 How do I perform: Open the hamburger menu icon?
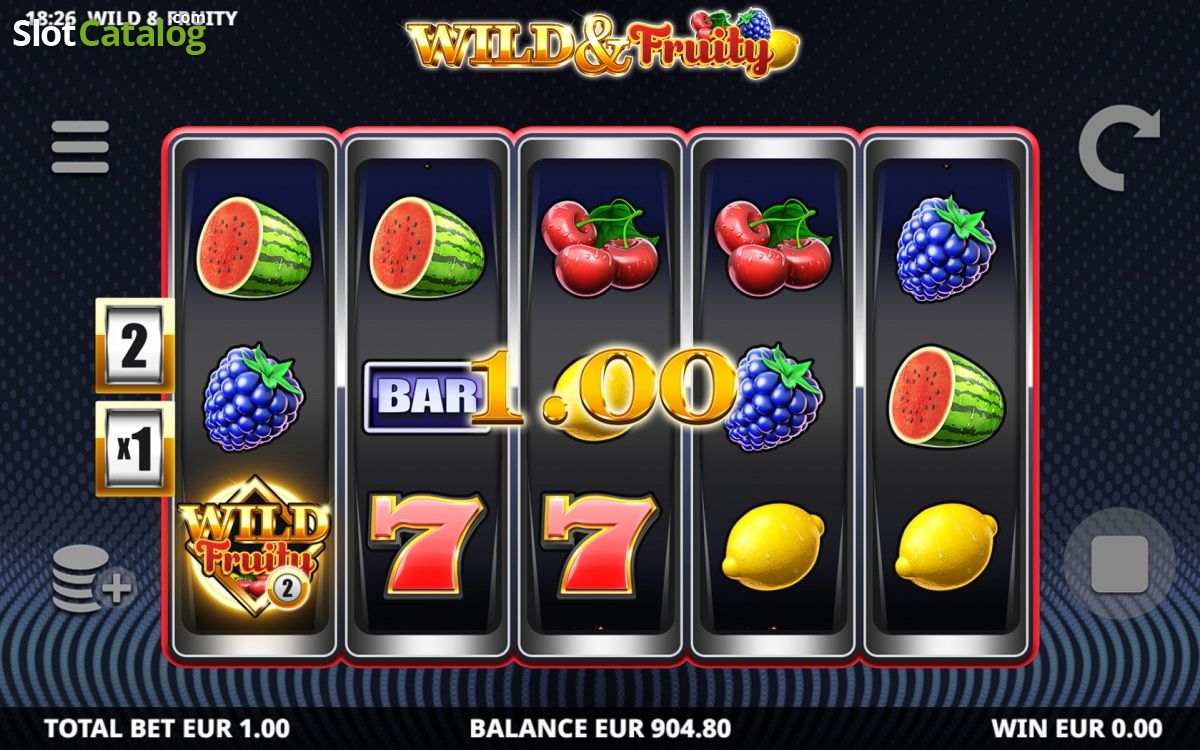[x=80, y=147]
